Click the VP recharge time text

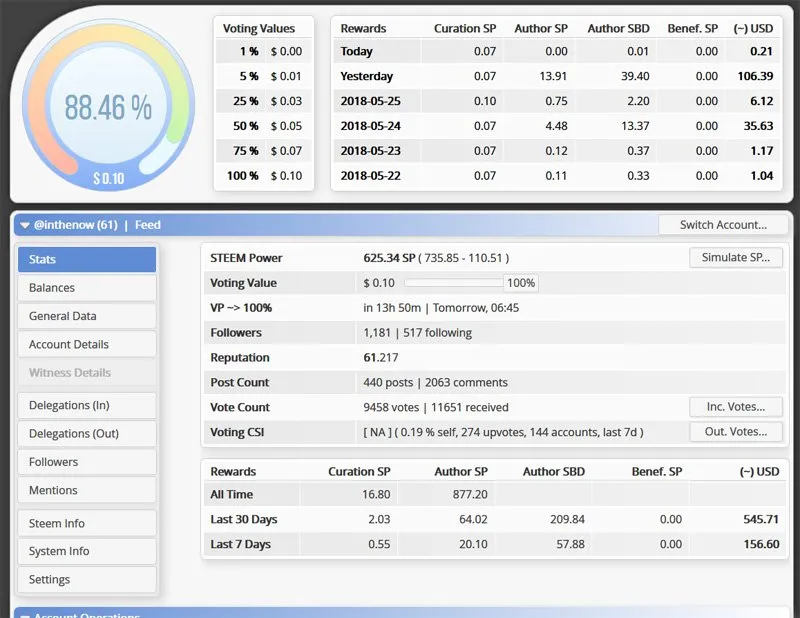click(441, 308)
